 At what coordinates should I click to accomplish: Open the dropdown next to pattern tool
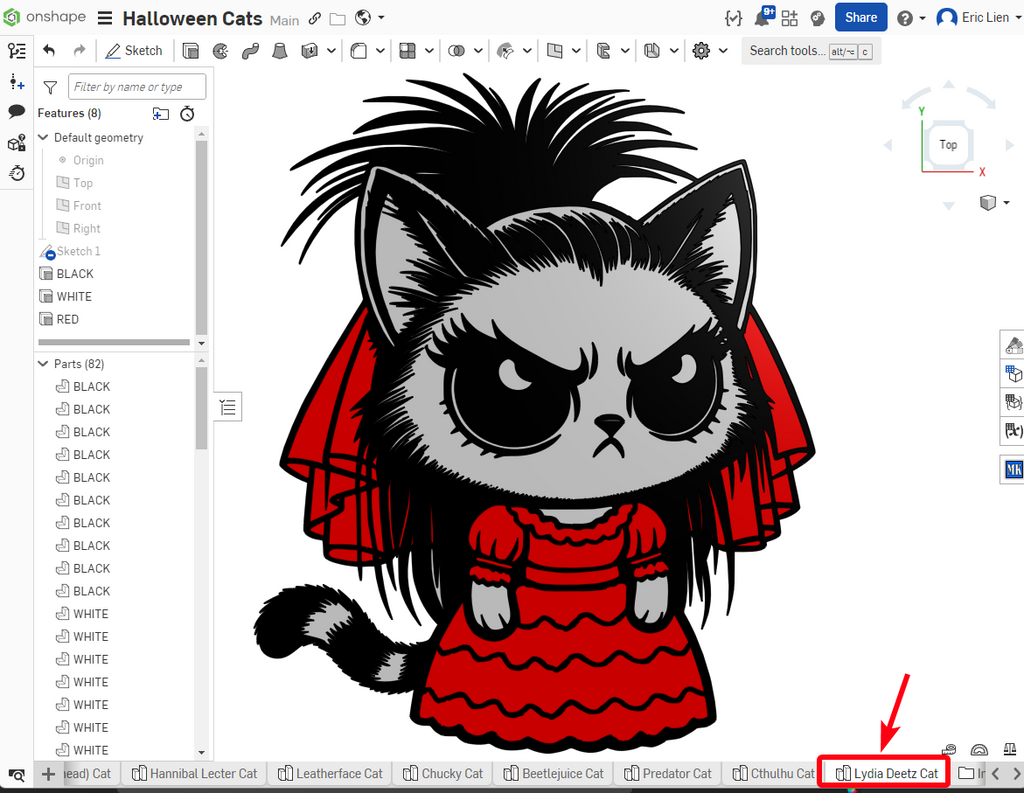pyautogui.click(x=429, y=50)
